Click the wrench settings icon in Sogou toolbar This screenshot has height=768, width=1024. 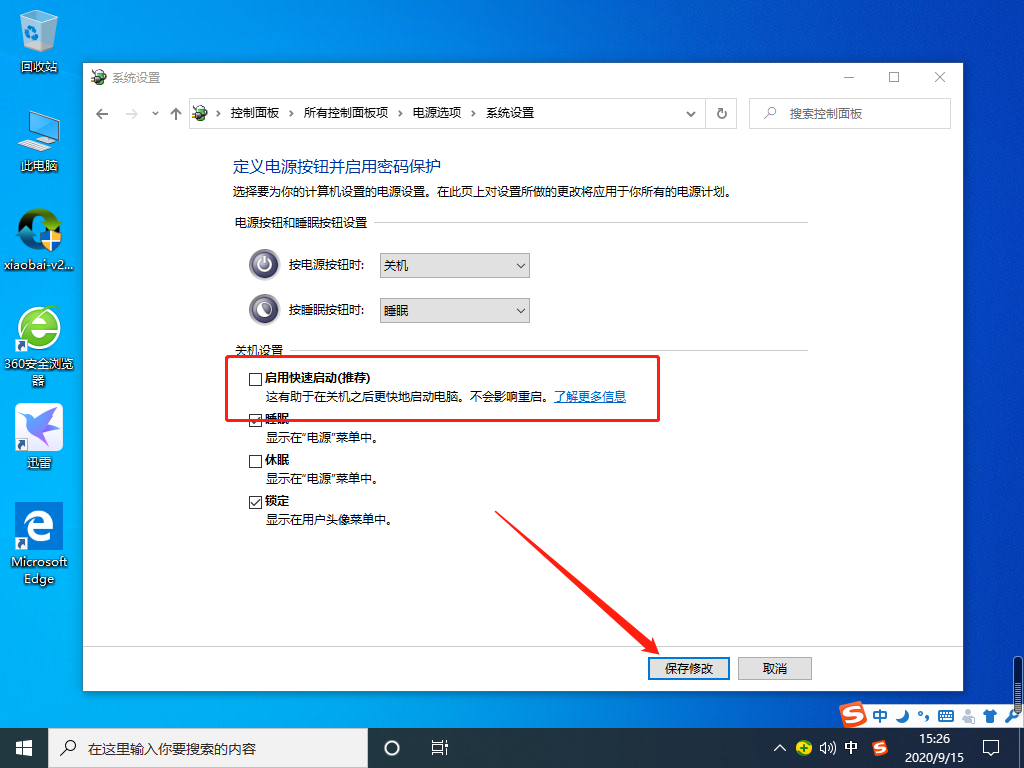pos(1012,716)
